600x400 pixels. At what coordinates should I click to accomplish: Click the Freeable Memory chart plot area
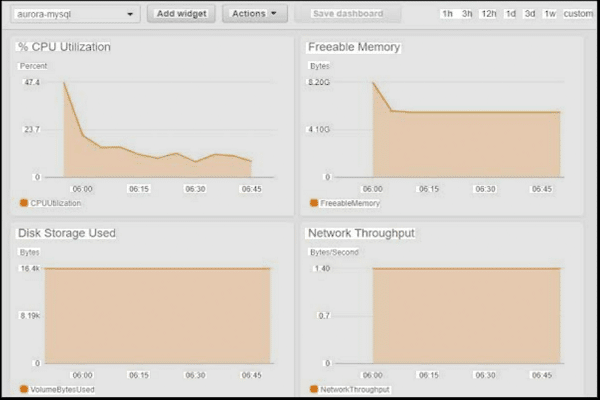pos(448,129)
